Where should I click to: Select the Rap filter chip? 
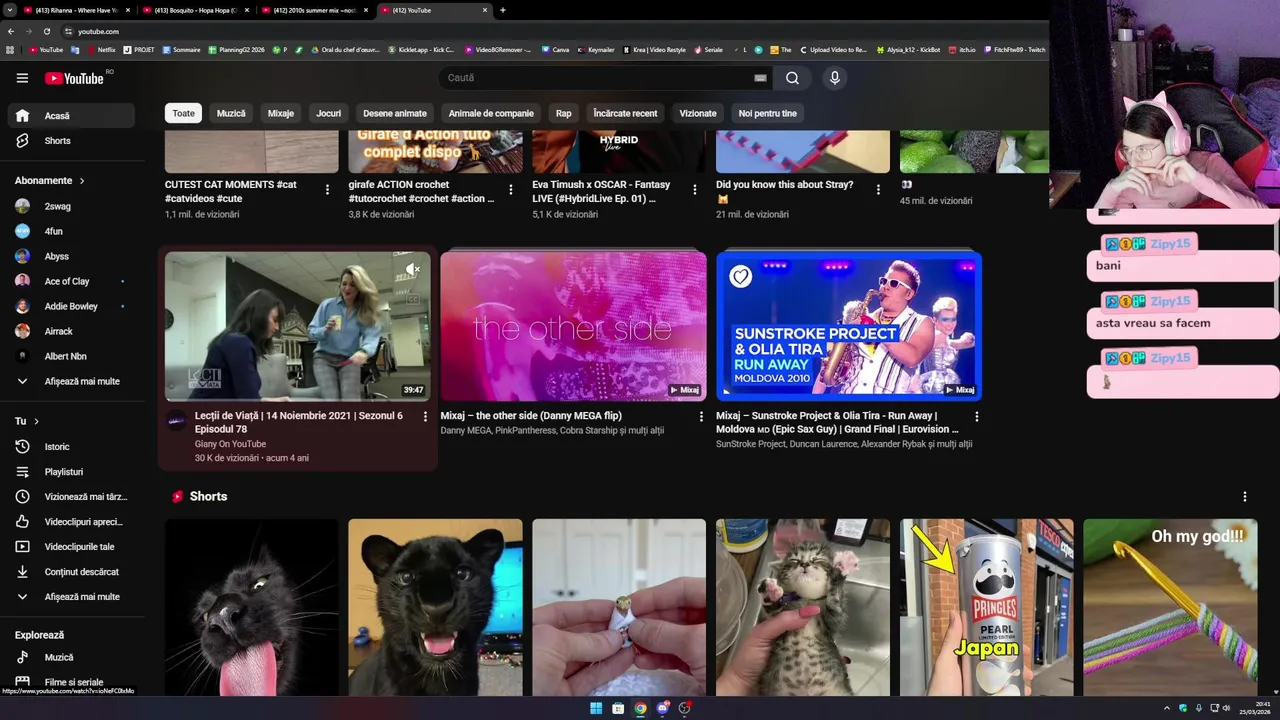click(564, 113)
